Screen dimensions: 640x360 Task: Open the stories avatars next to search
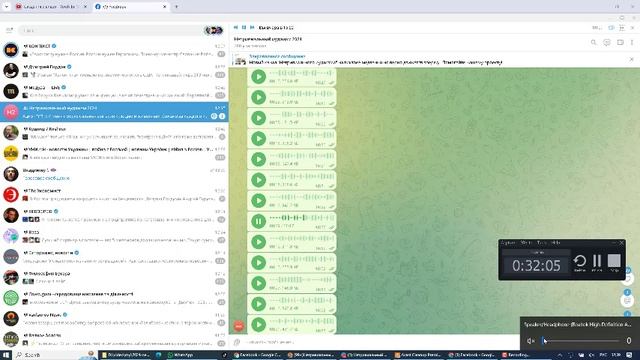tap(213, 30)
